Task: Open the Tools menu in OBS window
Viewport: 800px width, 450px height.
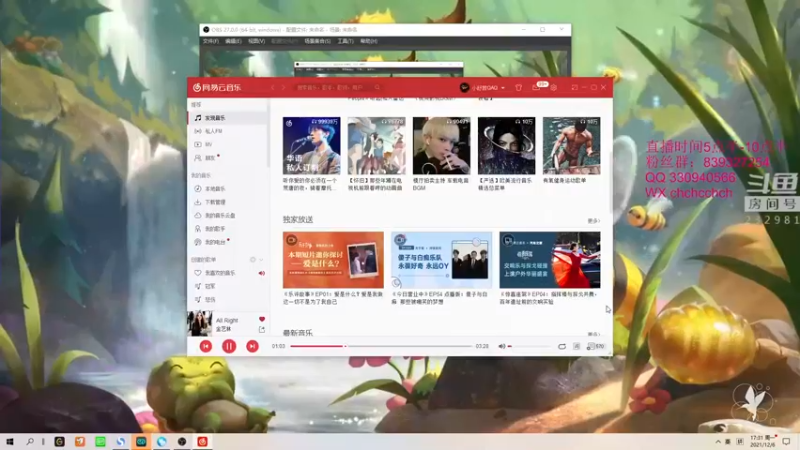Action: [345, 41]
